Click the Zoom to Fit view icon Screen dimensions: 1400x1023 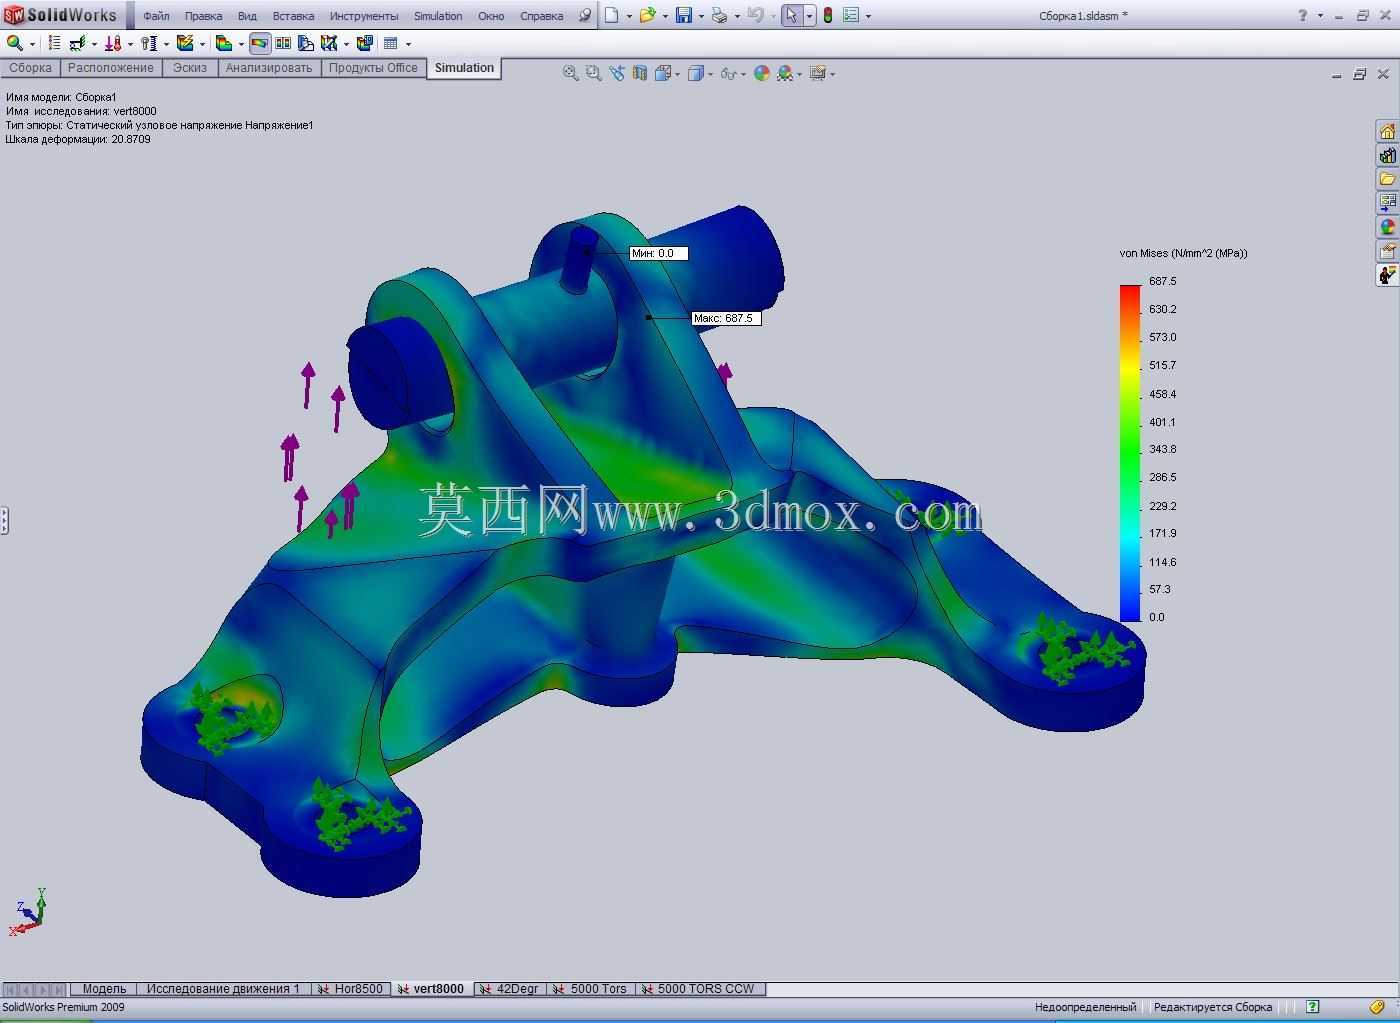pyautogui.click(x=570, y=73)
